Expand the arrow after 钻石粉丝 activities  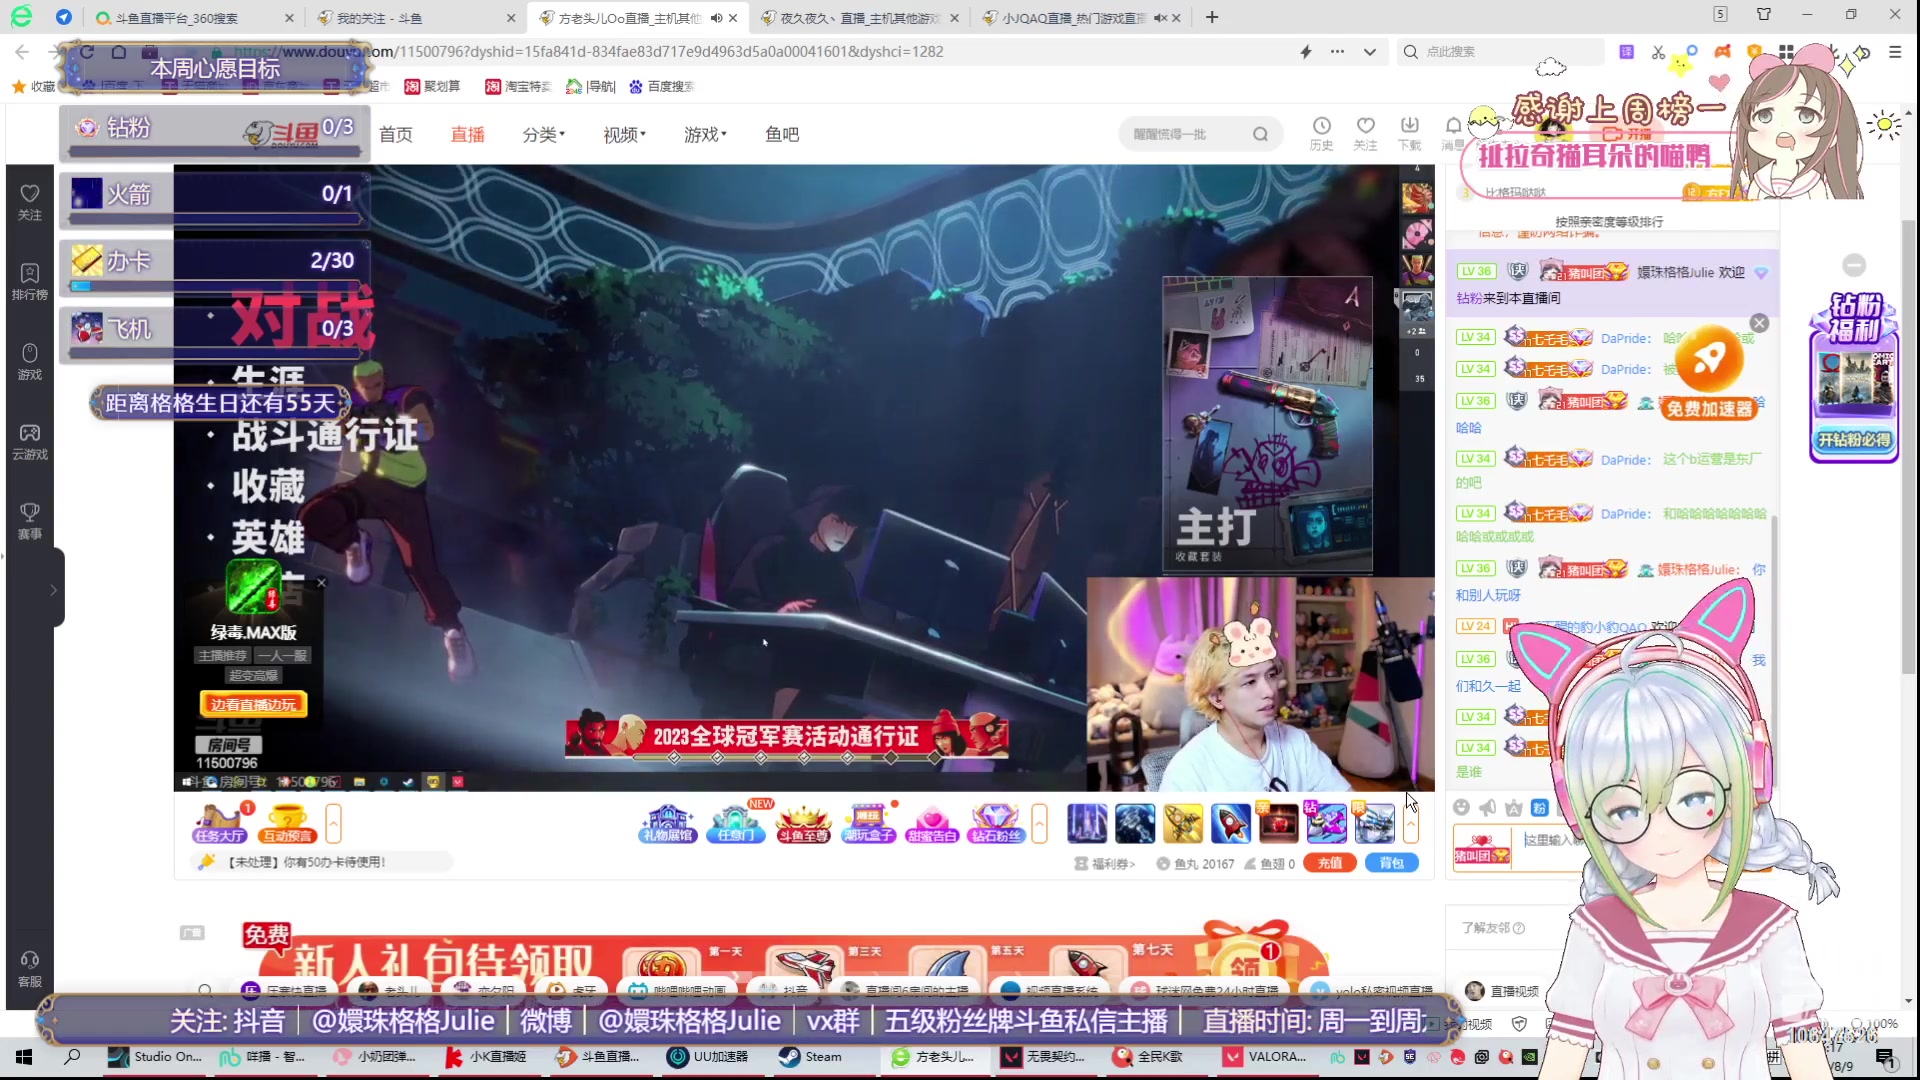(x=1040, y=824)
